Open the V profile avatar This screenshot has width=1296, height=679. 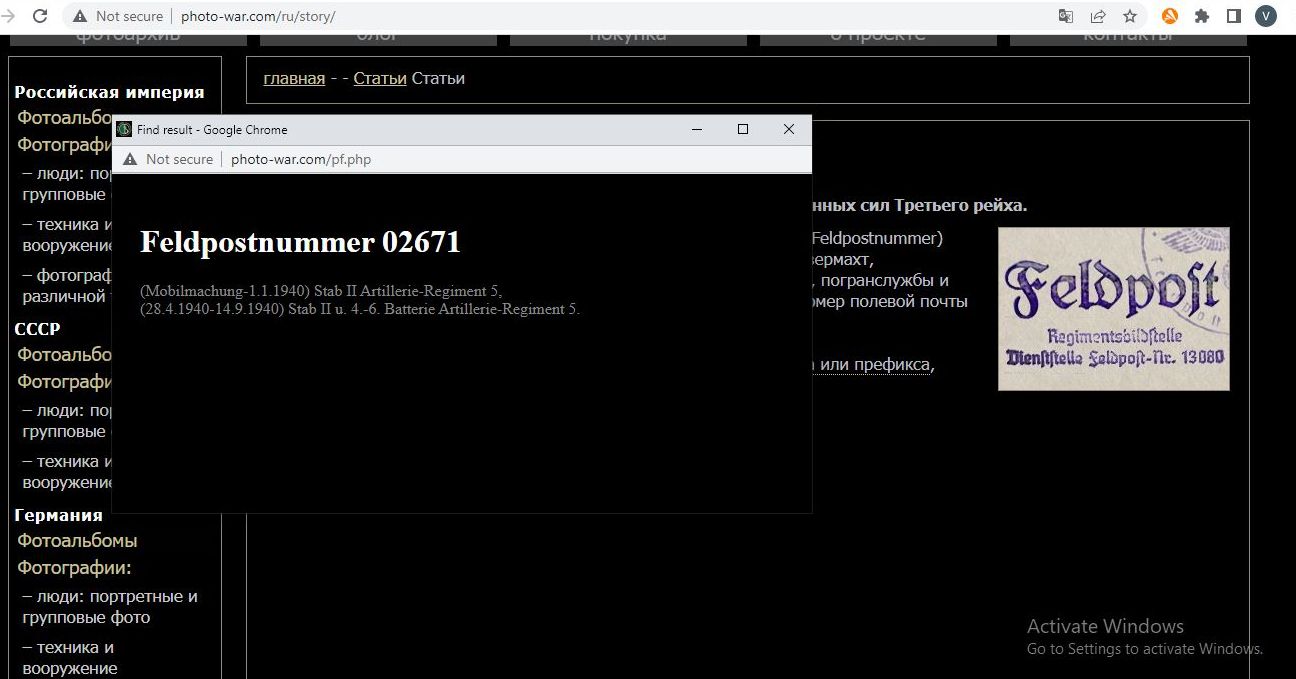[x=1266, y=16]
